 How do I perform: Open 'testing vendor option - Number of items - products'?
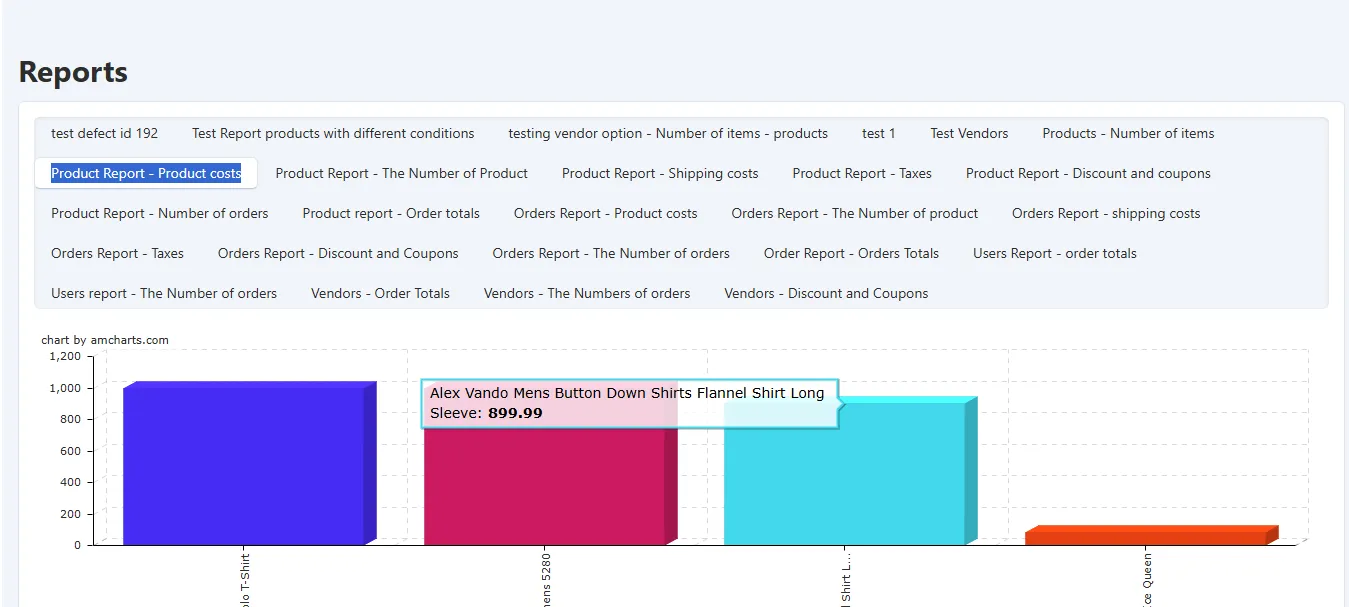click(668, 133)
